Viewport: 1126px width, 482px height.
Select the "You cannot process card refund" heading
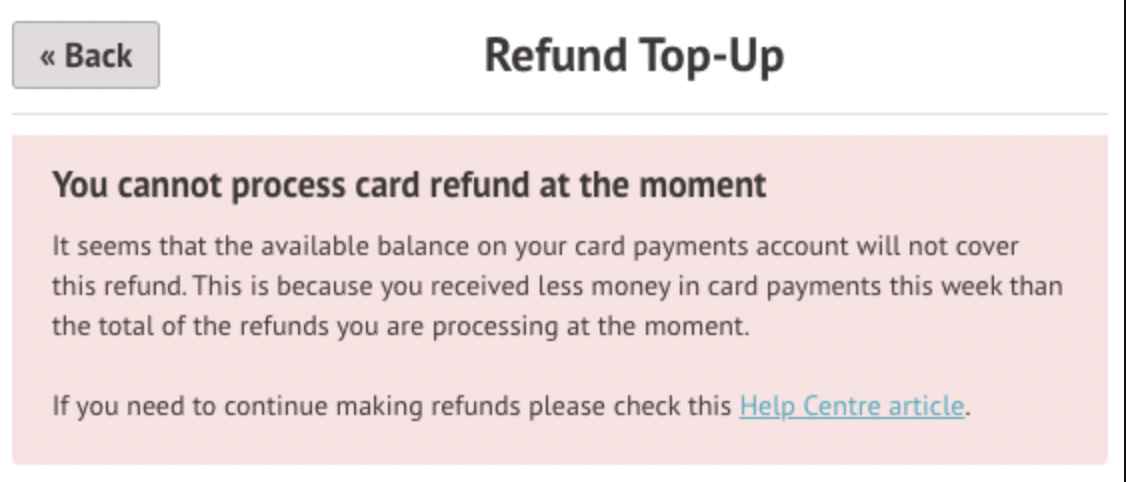point(408,185)
